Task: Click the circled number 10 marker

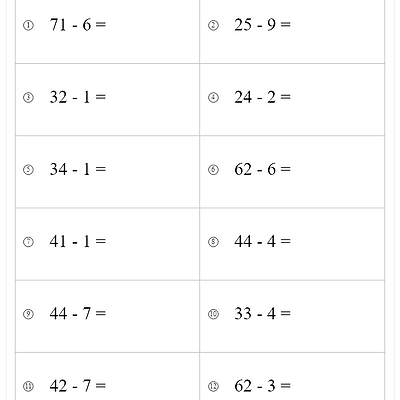Action: [213, 314]
